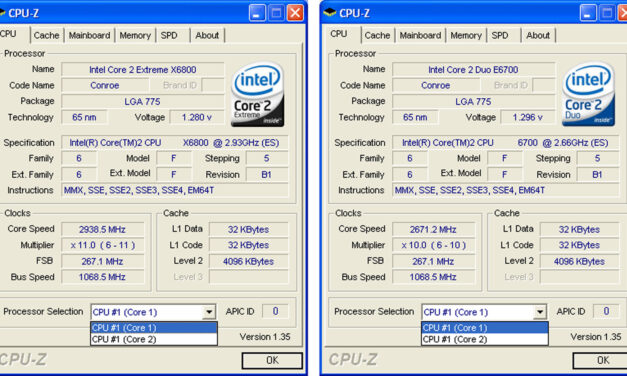Viewport: 627px width, 376px height.
Task: Click the Instructions field in X6800 window
Action: pyautogui.click(x=174, y=190)
